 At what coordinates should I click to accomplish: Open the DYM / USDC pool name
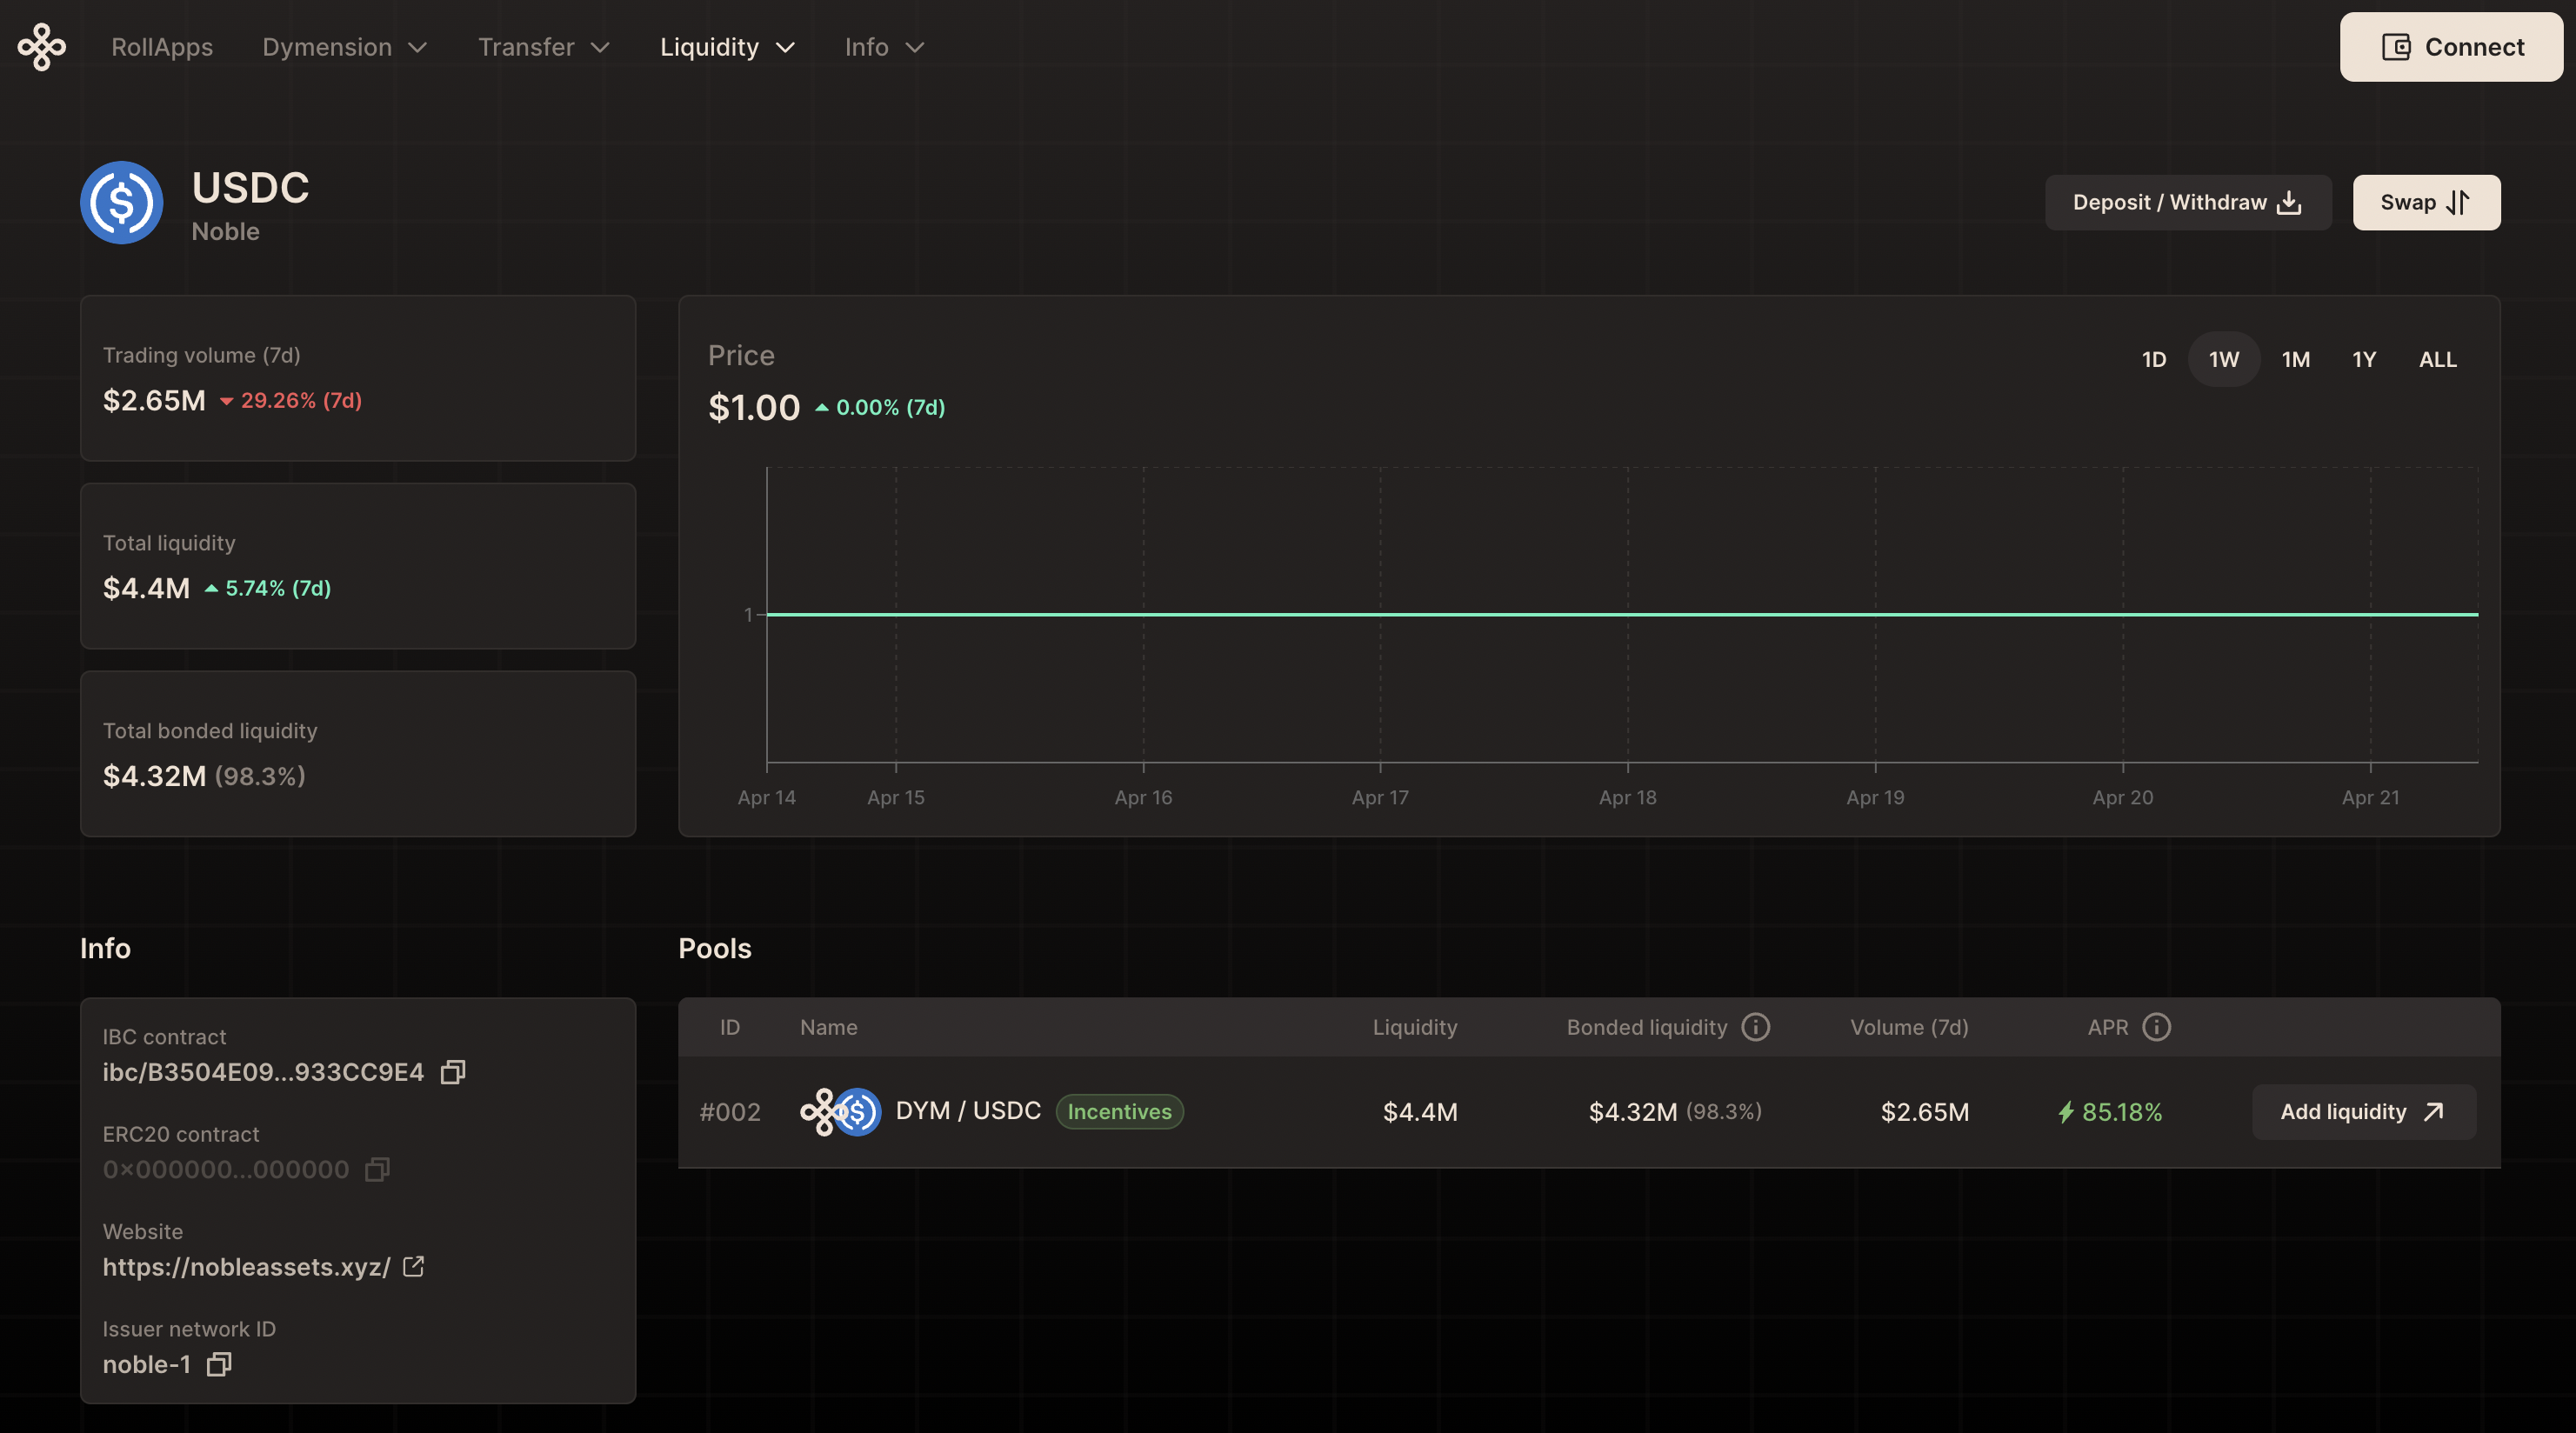(x=968, y=1111)
